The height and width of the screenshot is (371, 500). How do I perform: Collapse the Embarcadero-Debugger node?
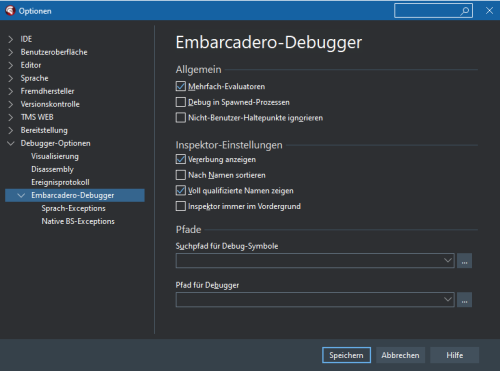click(21, 195)
